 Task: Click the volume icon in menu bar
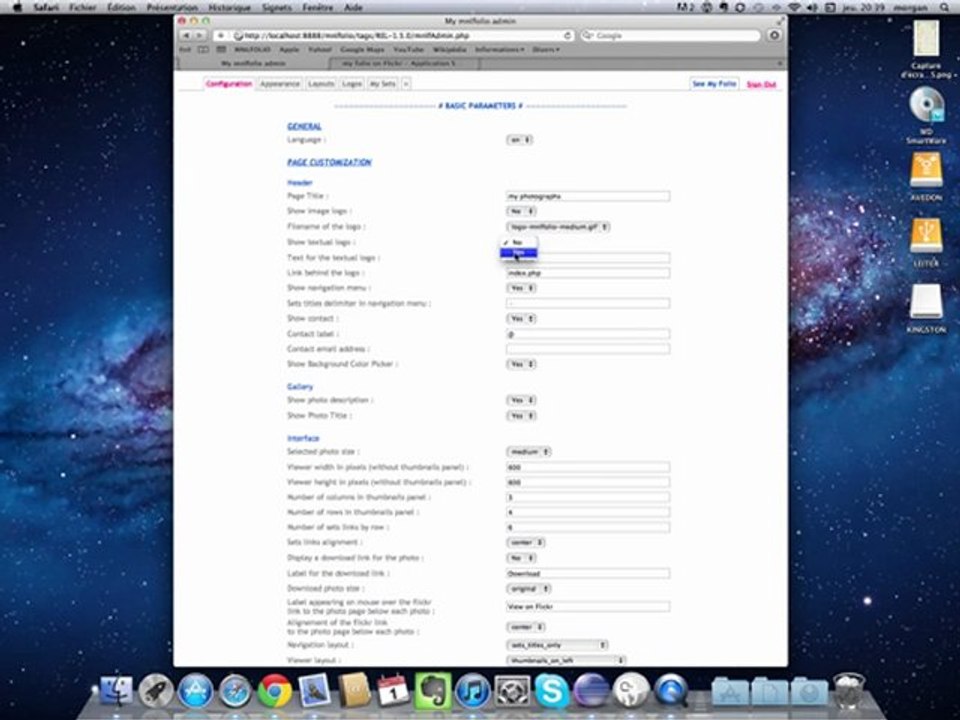(814, 7)
